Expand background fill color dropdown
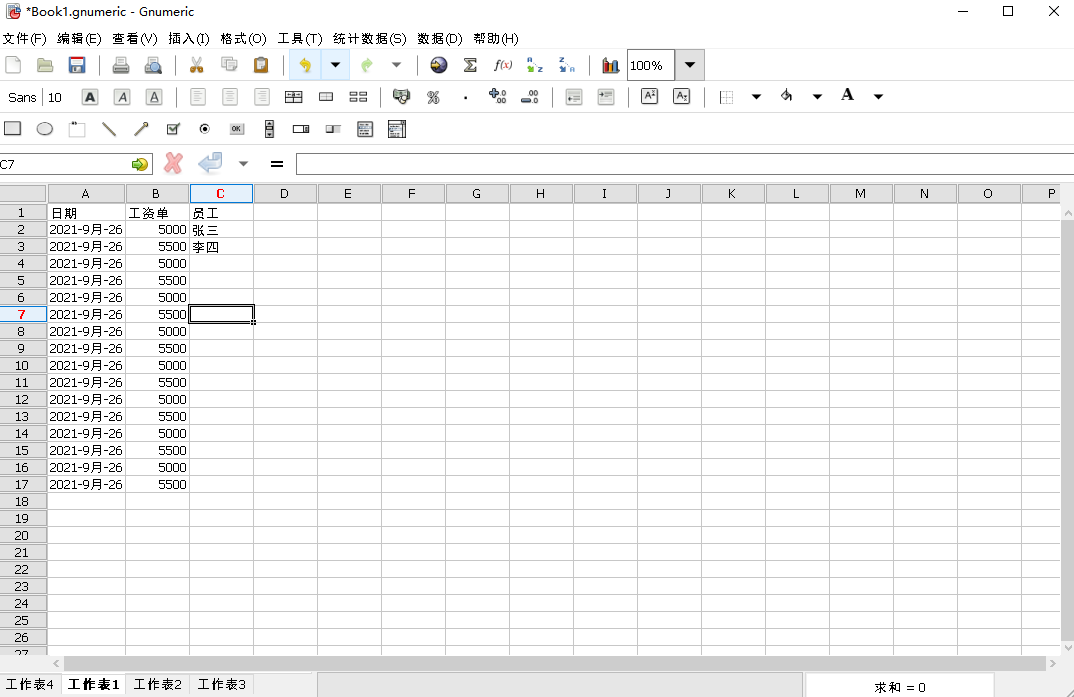Screen dimensions: 1074x697 [x=817, y=97]
